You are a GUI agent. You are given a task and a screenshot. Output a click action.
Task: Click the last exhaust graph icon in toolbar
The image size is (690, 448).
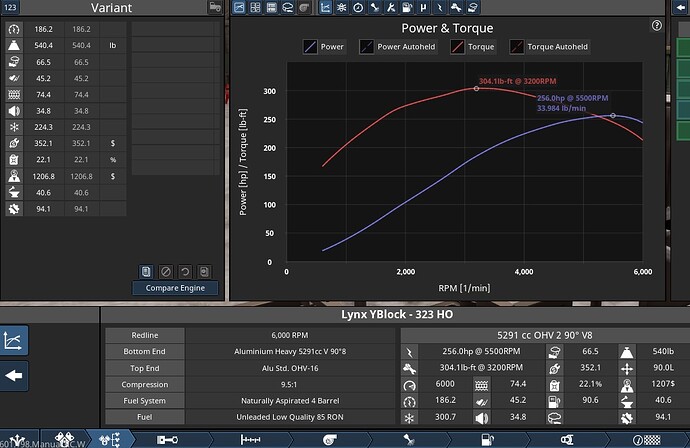point(472,7)
